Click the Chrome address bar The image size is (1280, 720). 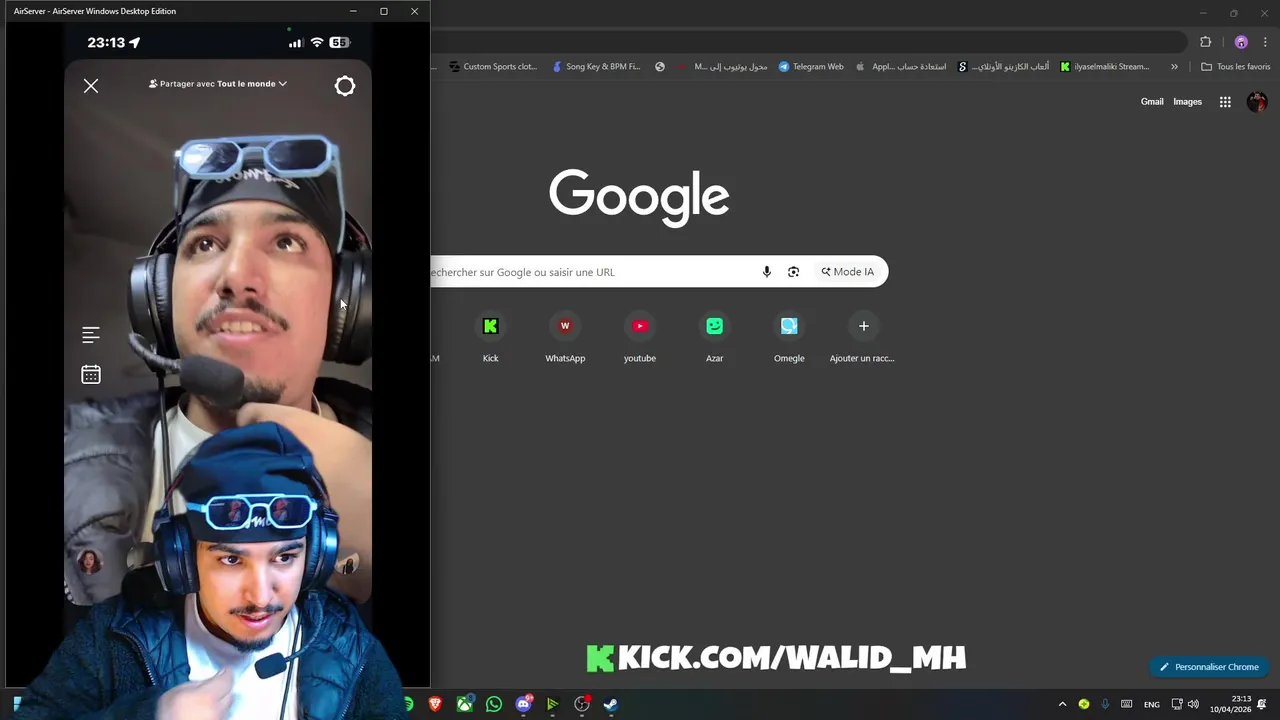coord(810,42)
